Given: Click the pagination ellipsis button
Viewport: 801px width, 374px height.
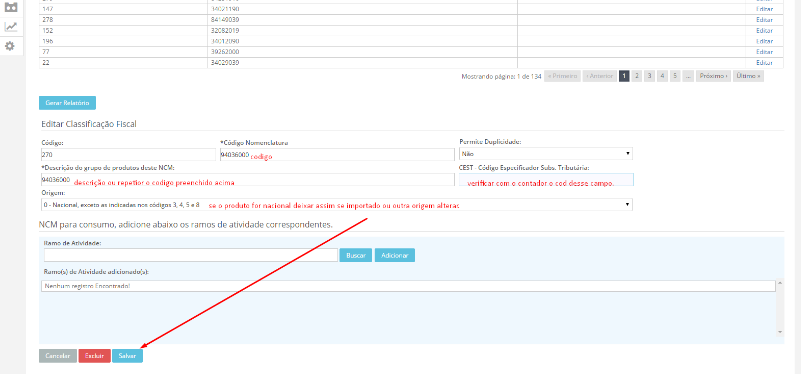Looking at the screenshot, I should pyautogui.click(x=688, y=76).
